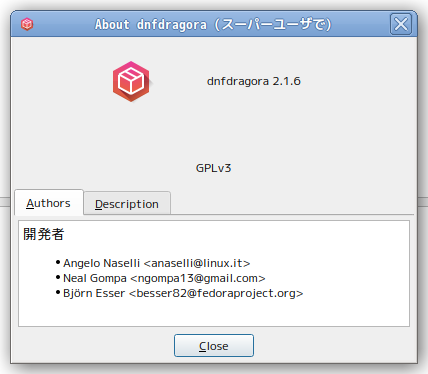The width and height of the screenshot is (428, 374).
Task: Close the About dialog with X button
Action: coord(401,24)
